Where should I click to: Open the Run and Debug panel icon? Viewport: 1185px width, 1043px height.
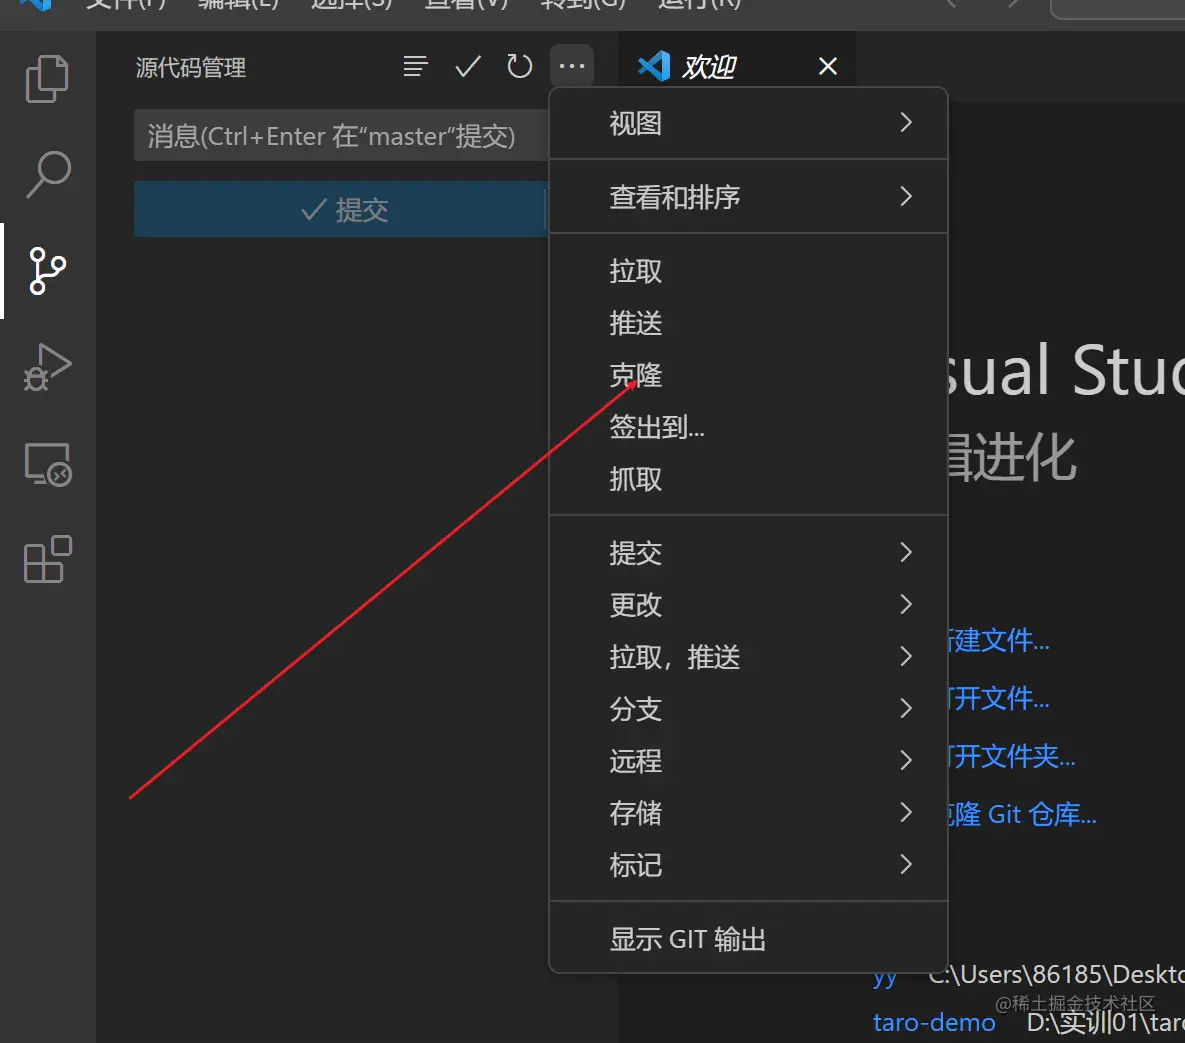[x=46, y=367]
